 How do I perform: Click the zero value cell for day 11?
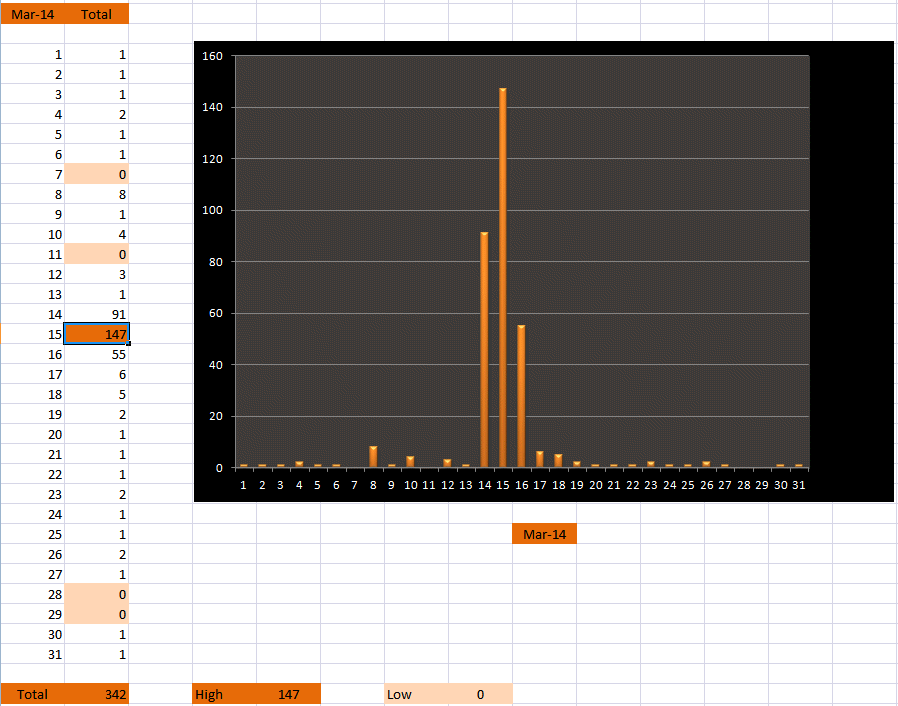[x=96, y=254]
